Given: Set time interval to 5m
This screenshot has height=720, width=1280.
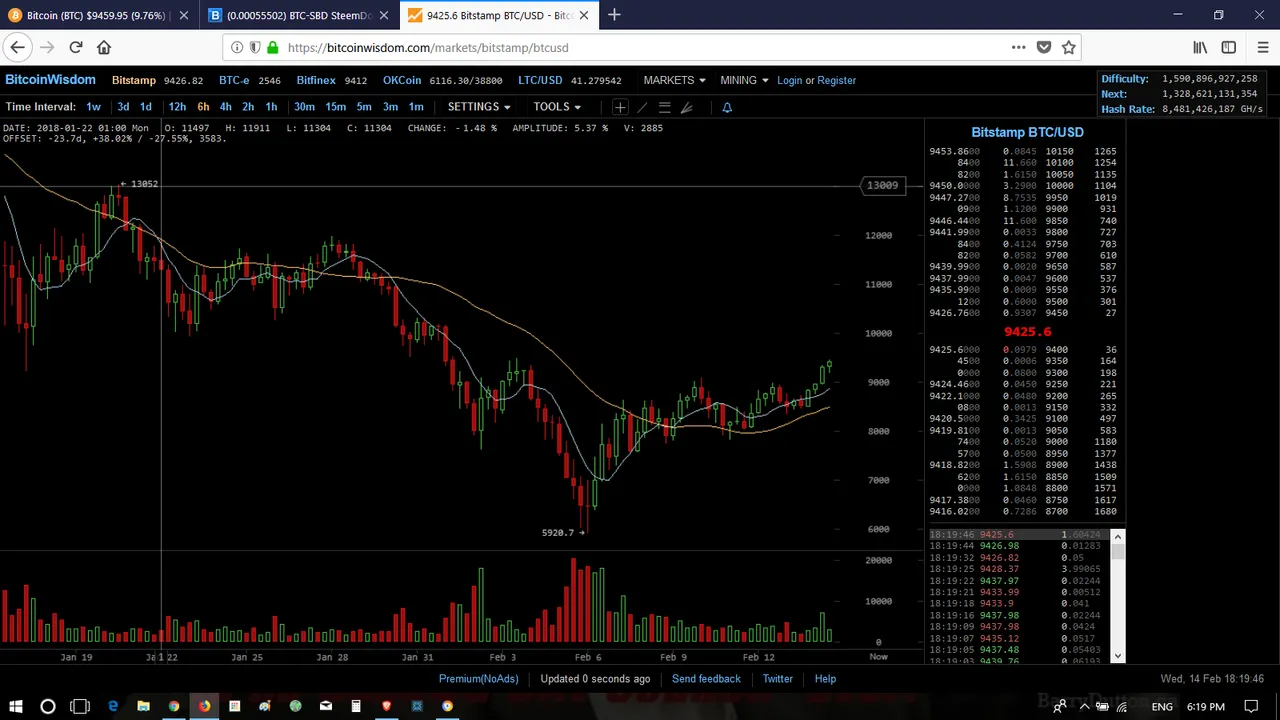Looking at the screenshot, I should click(364, 107).
